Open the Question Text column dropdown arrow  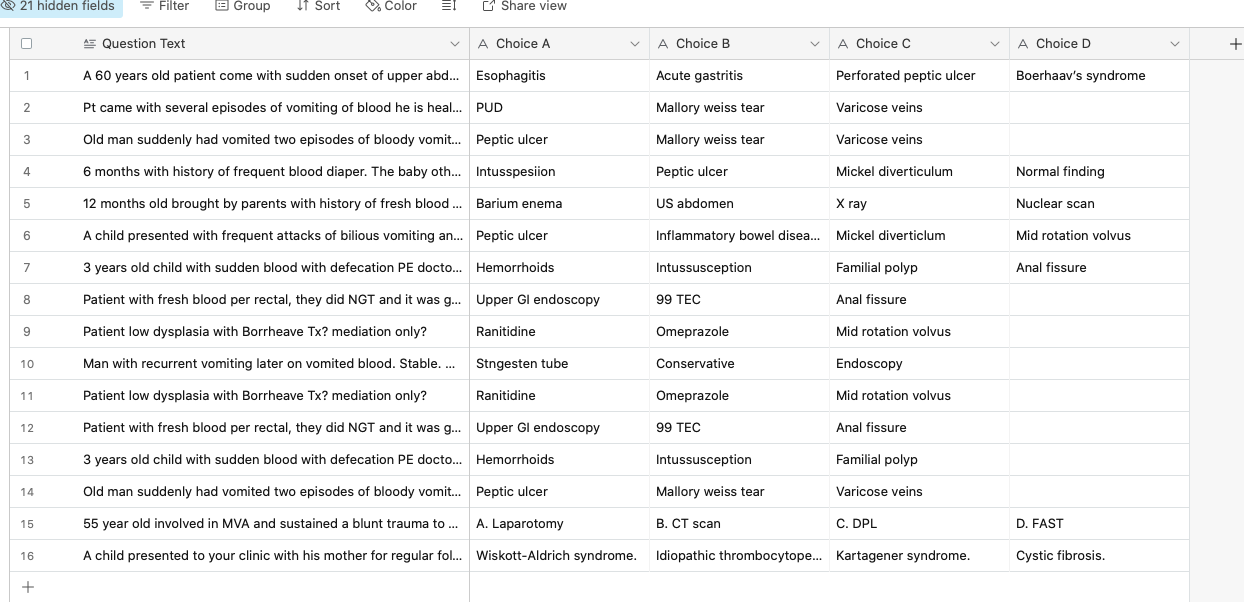455,44
